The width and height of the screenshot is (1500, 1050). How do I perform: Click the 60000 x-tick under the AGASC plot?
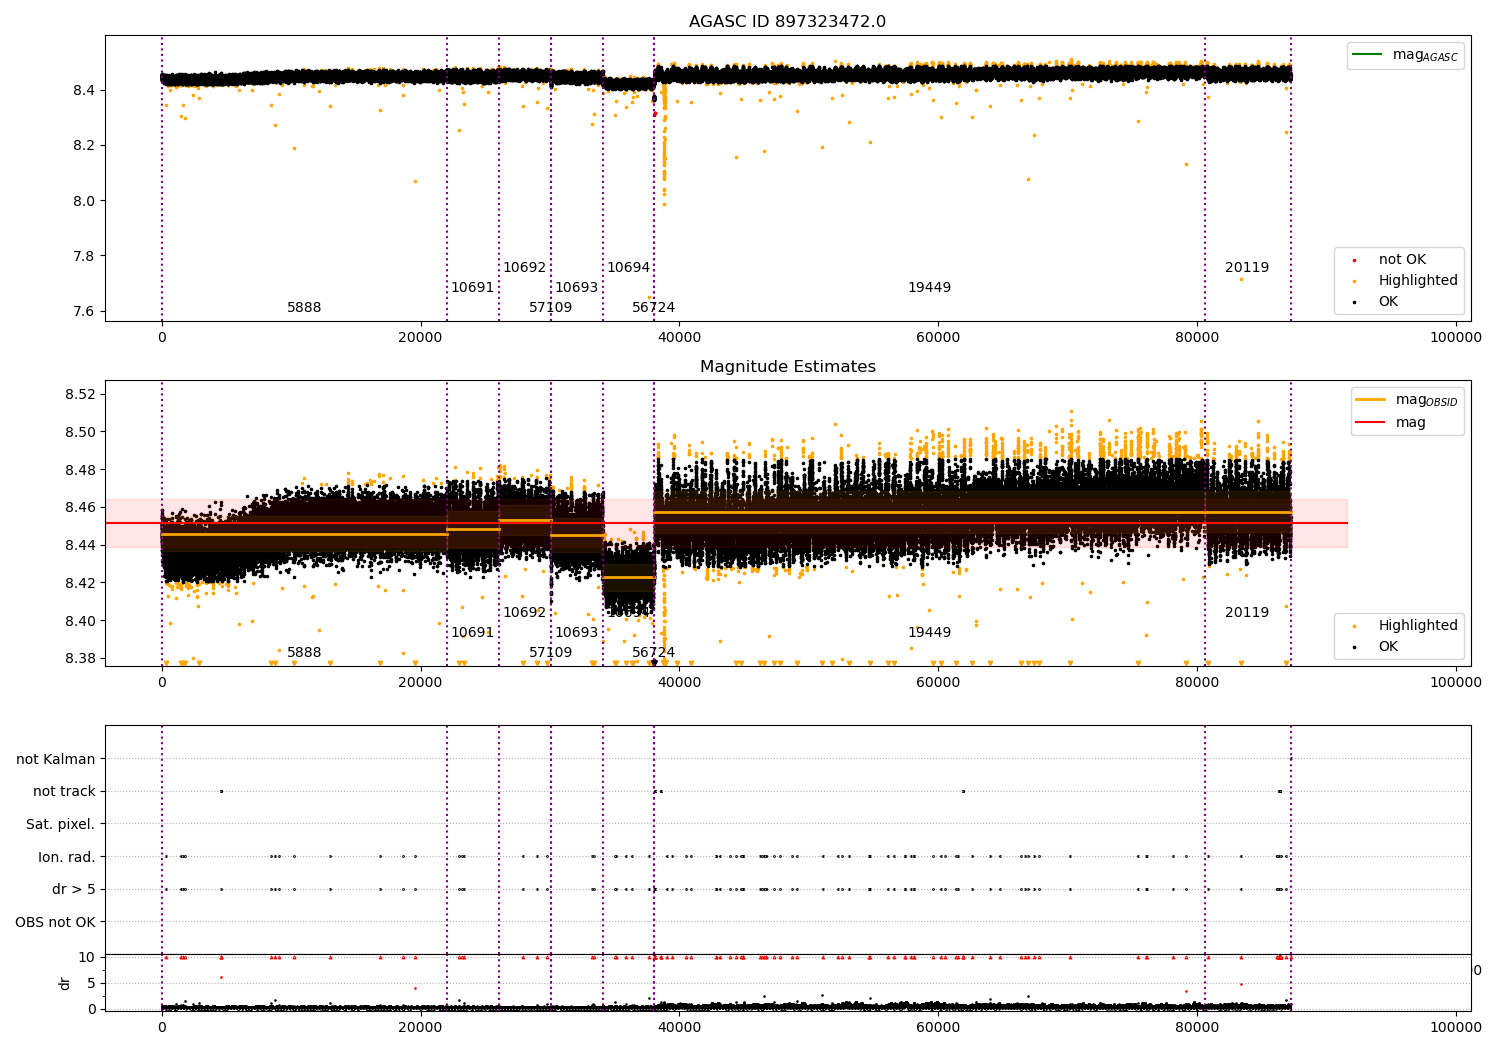938,338
